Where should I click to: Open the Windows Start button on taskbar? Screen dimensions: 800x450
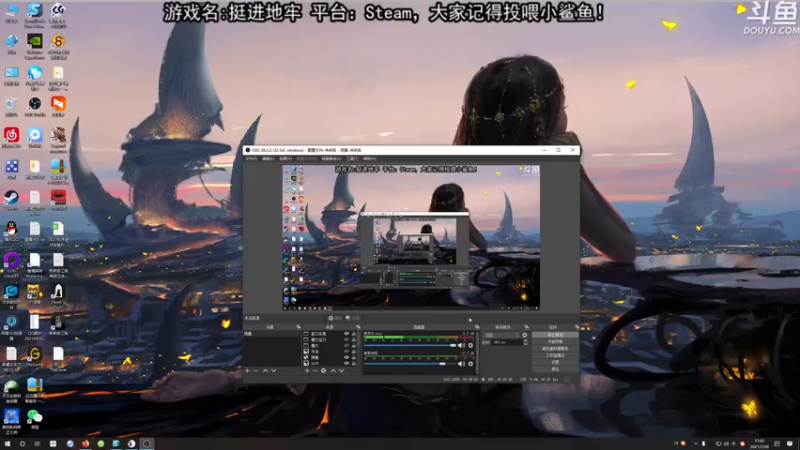(7, 444)
